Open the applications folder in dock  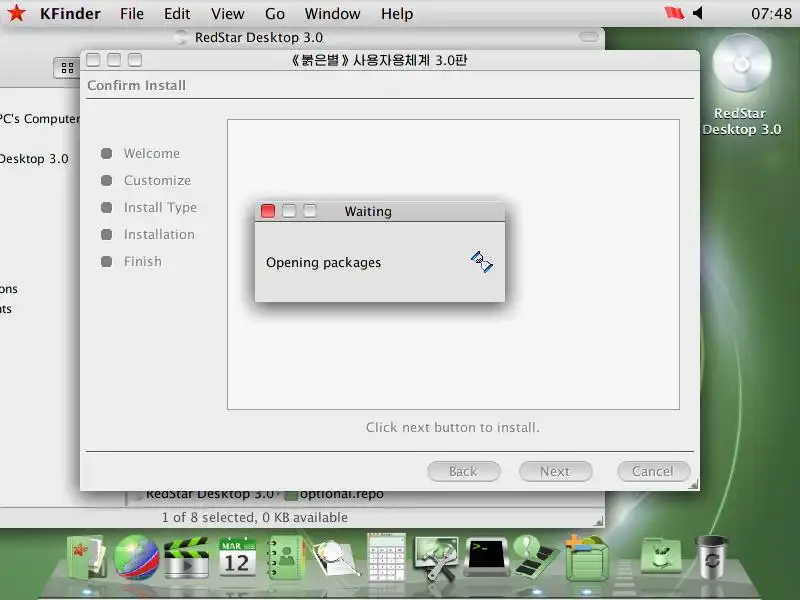(x=661, y=556)
